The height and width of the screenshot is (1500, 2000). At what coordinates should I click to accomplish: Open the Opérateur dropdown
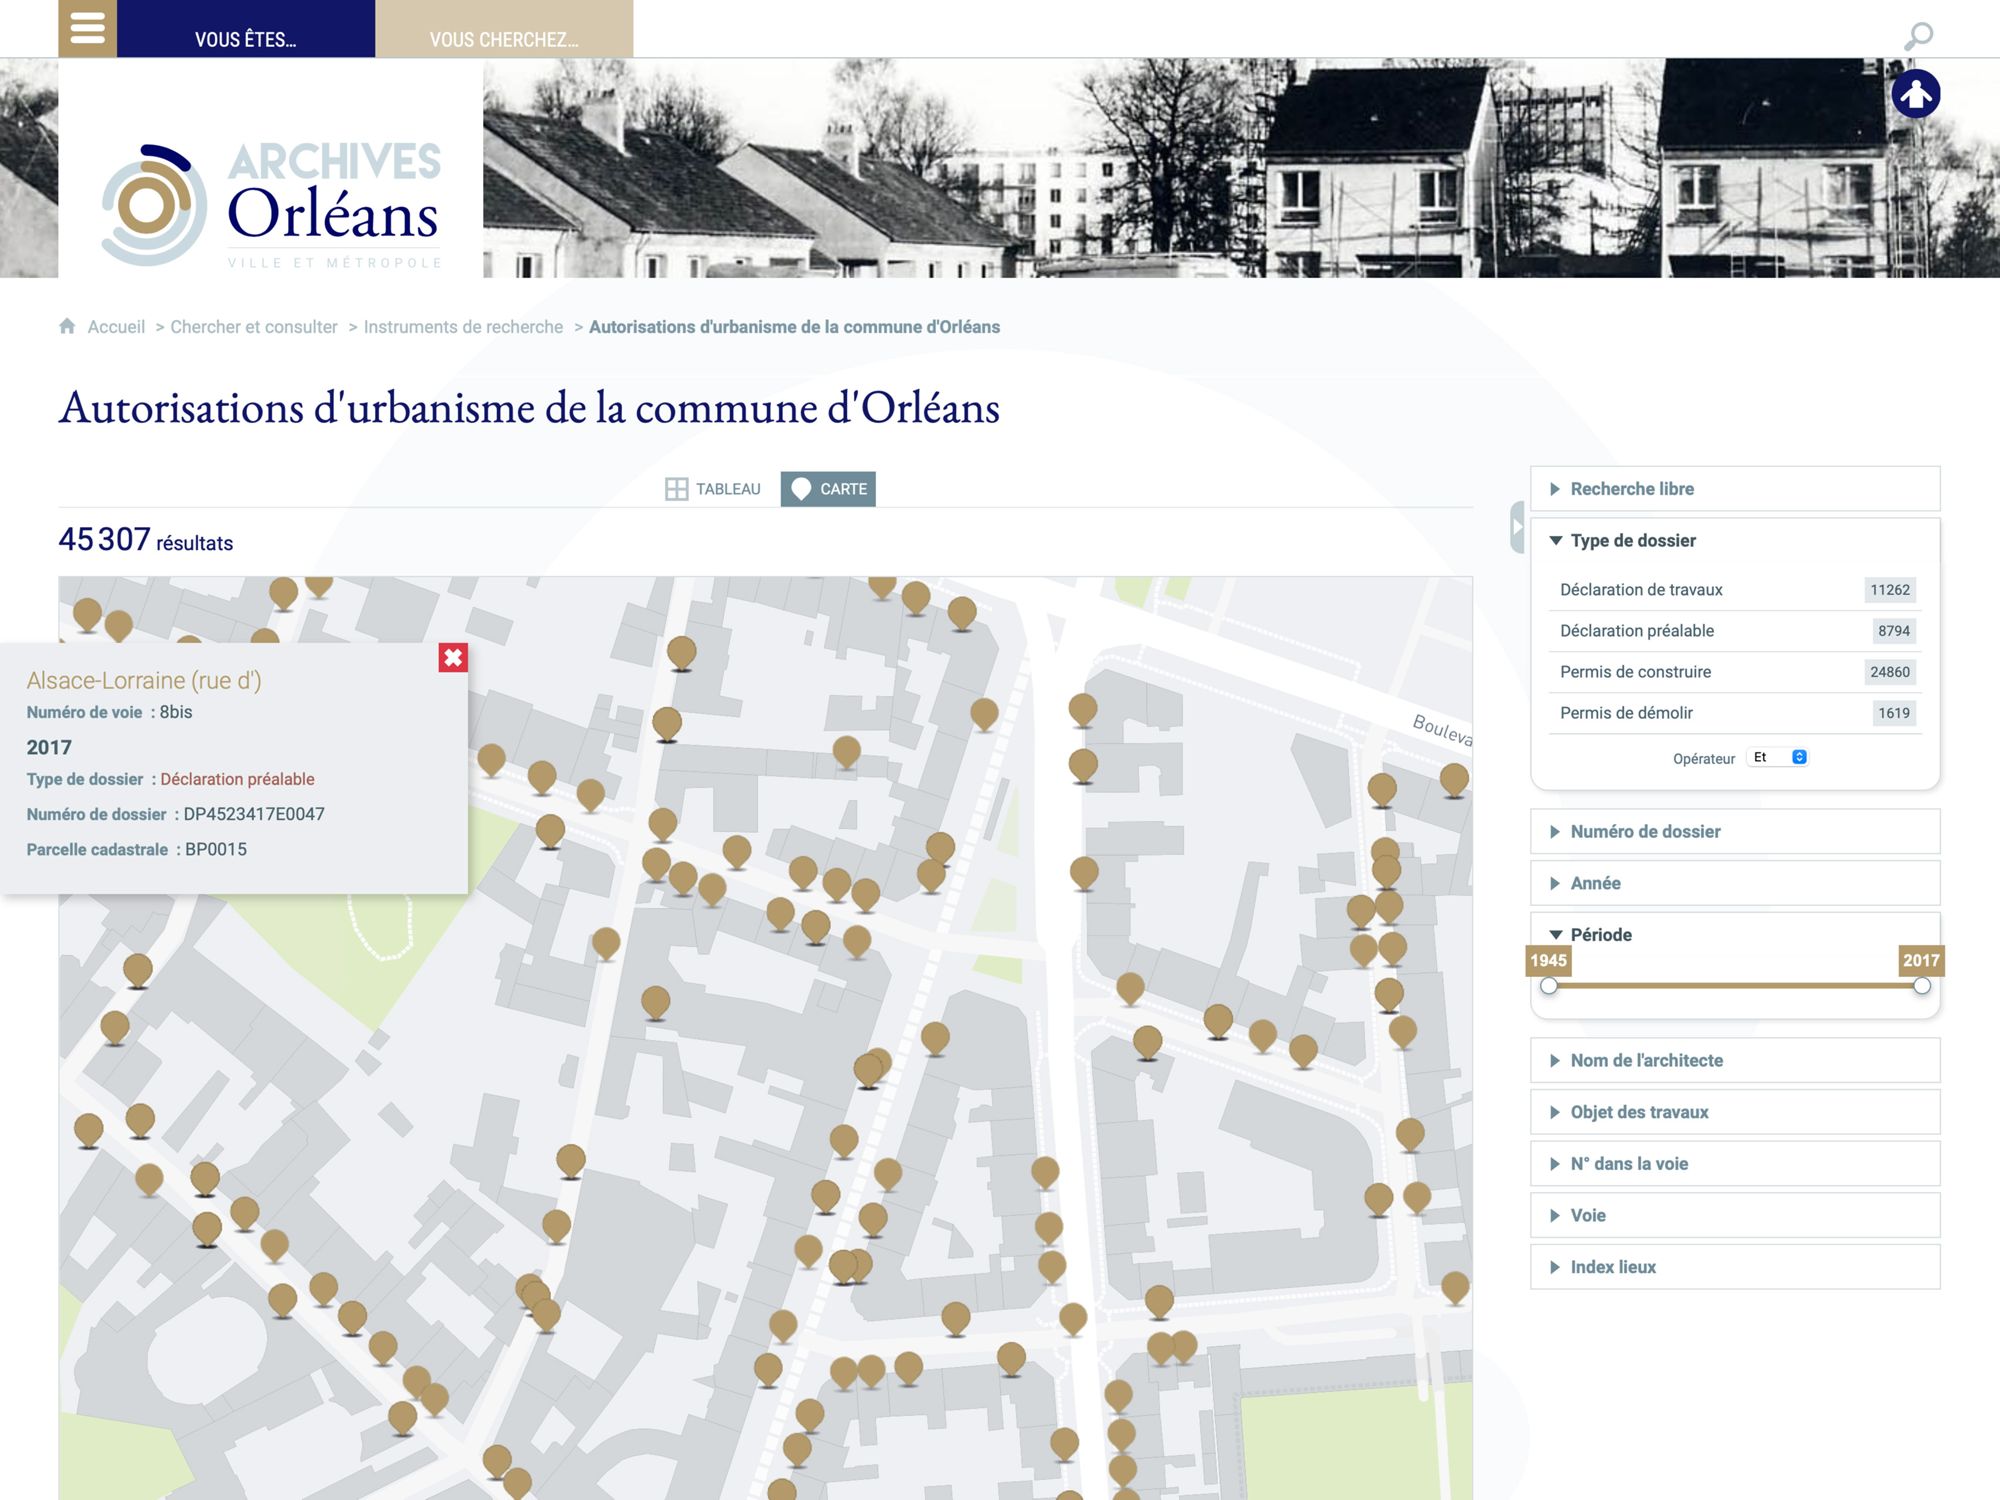click(1778, 757)
